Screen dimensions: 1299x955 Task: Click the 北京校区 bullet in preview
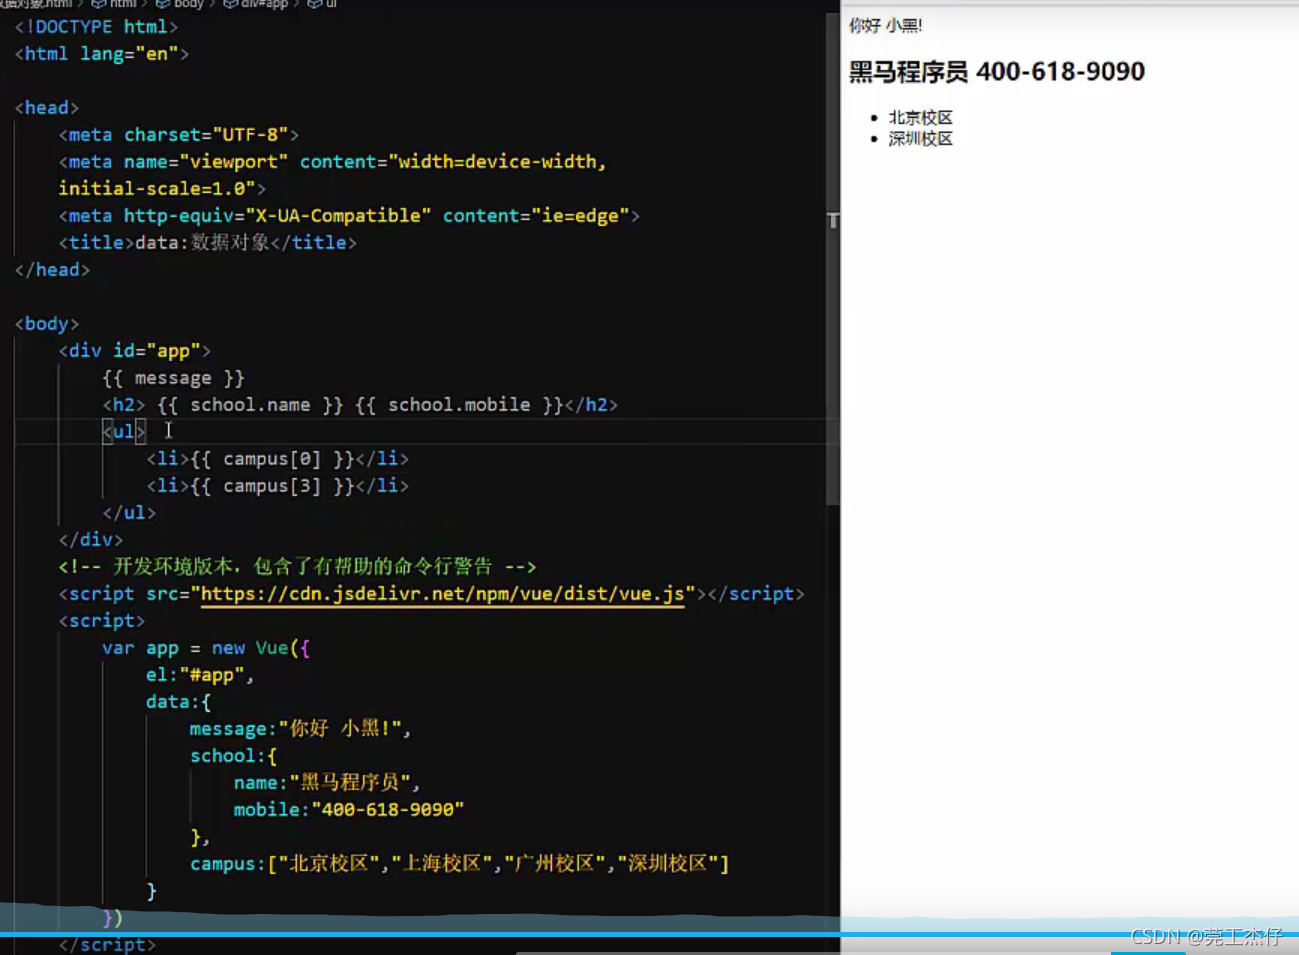(921, 118)
